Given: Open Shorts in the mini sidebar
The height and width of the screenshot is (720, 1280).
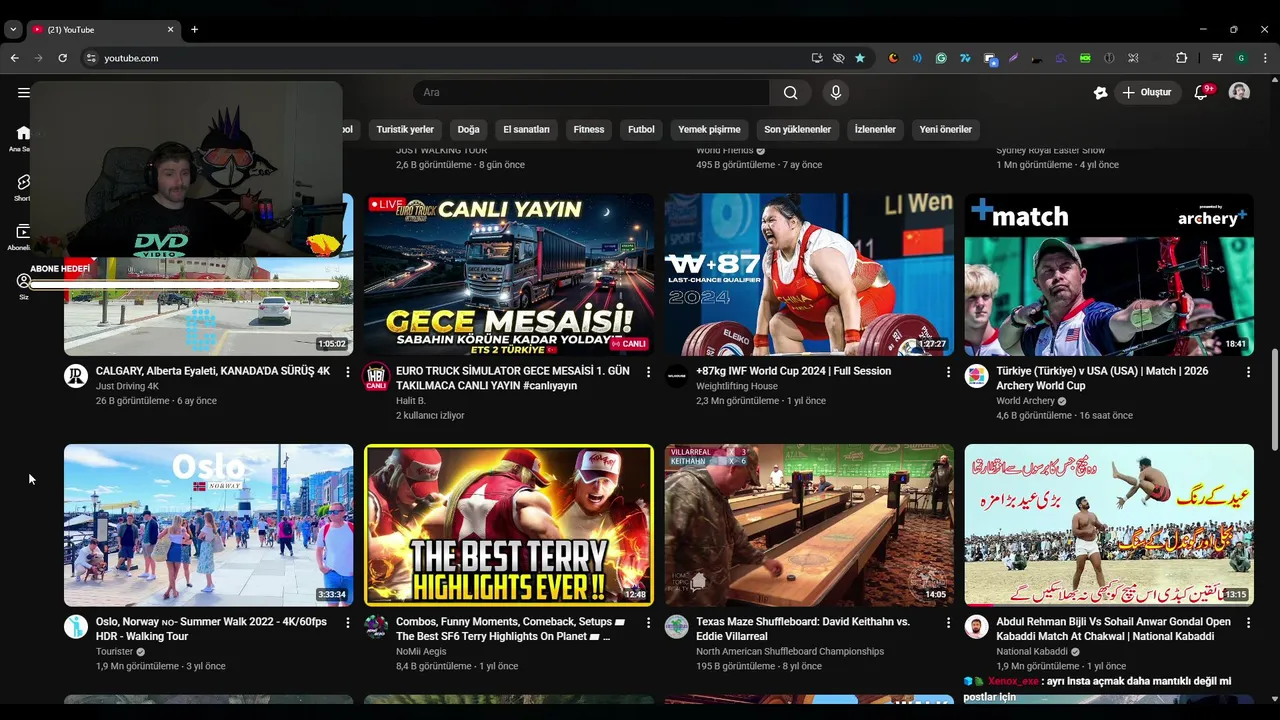Looking at the screenshot, I should click(23, 187).
